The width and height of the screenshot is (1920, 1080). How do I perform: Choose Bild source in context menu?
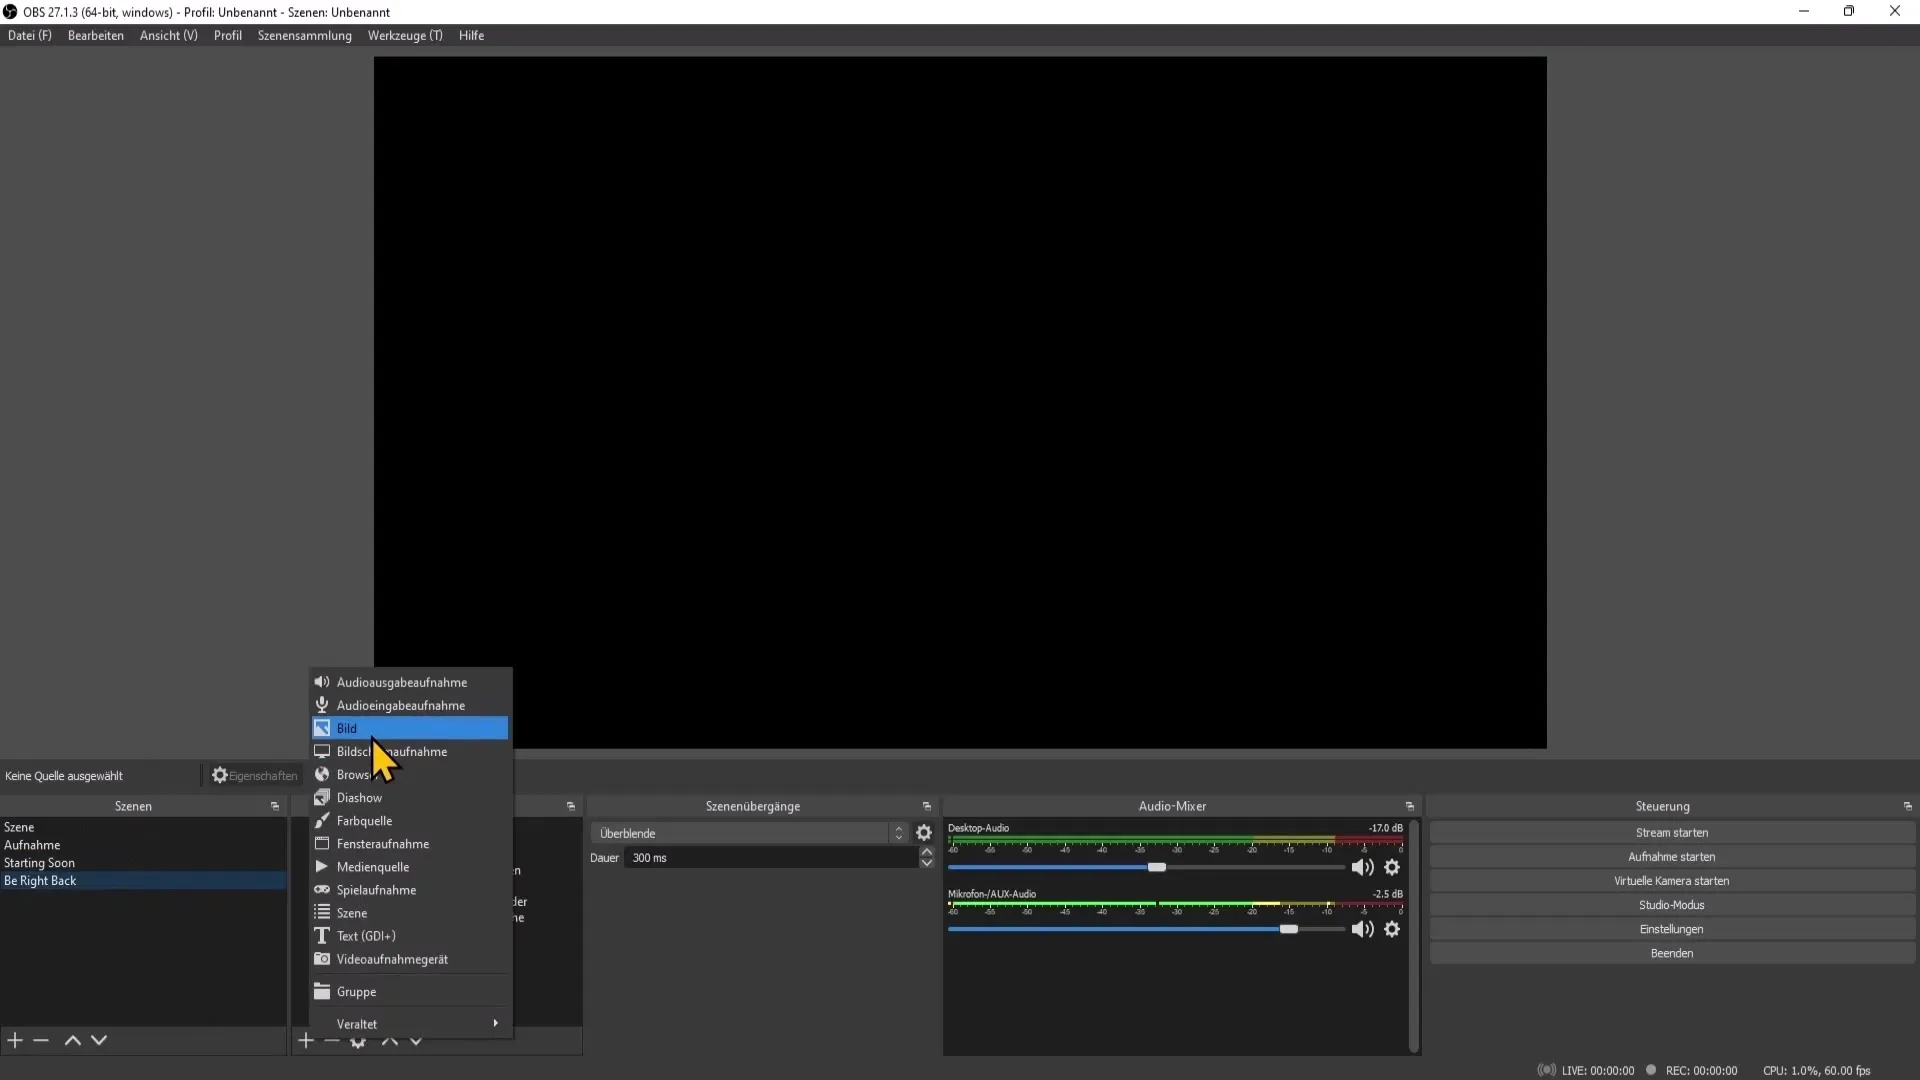410,728
